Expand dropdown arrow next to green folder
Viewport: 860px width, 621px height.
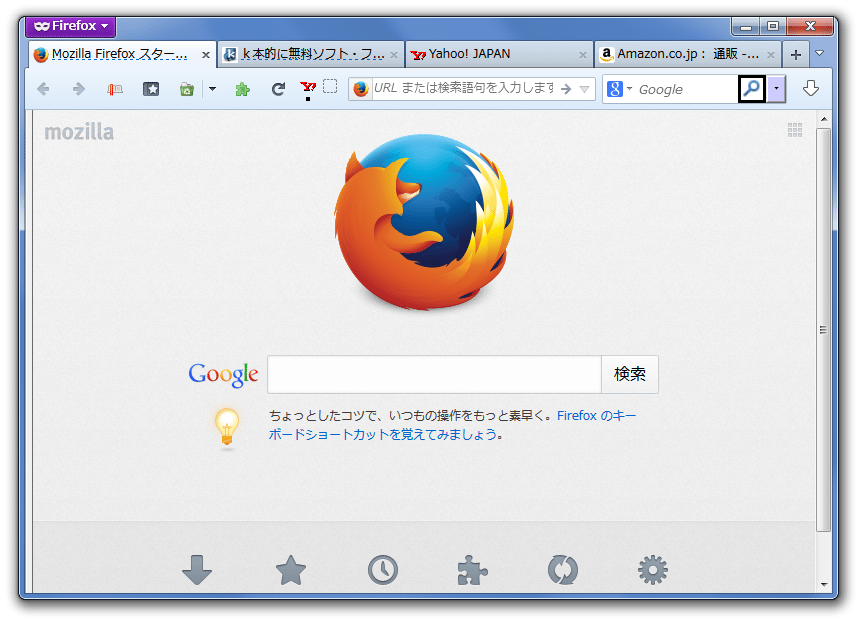pyautogui.click(x=212, y=89)
